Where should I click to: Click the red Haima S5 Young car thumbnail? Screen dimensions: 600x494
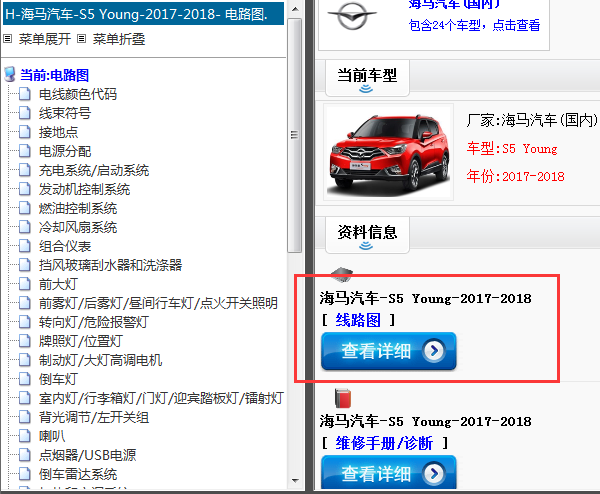(388, 152)
